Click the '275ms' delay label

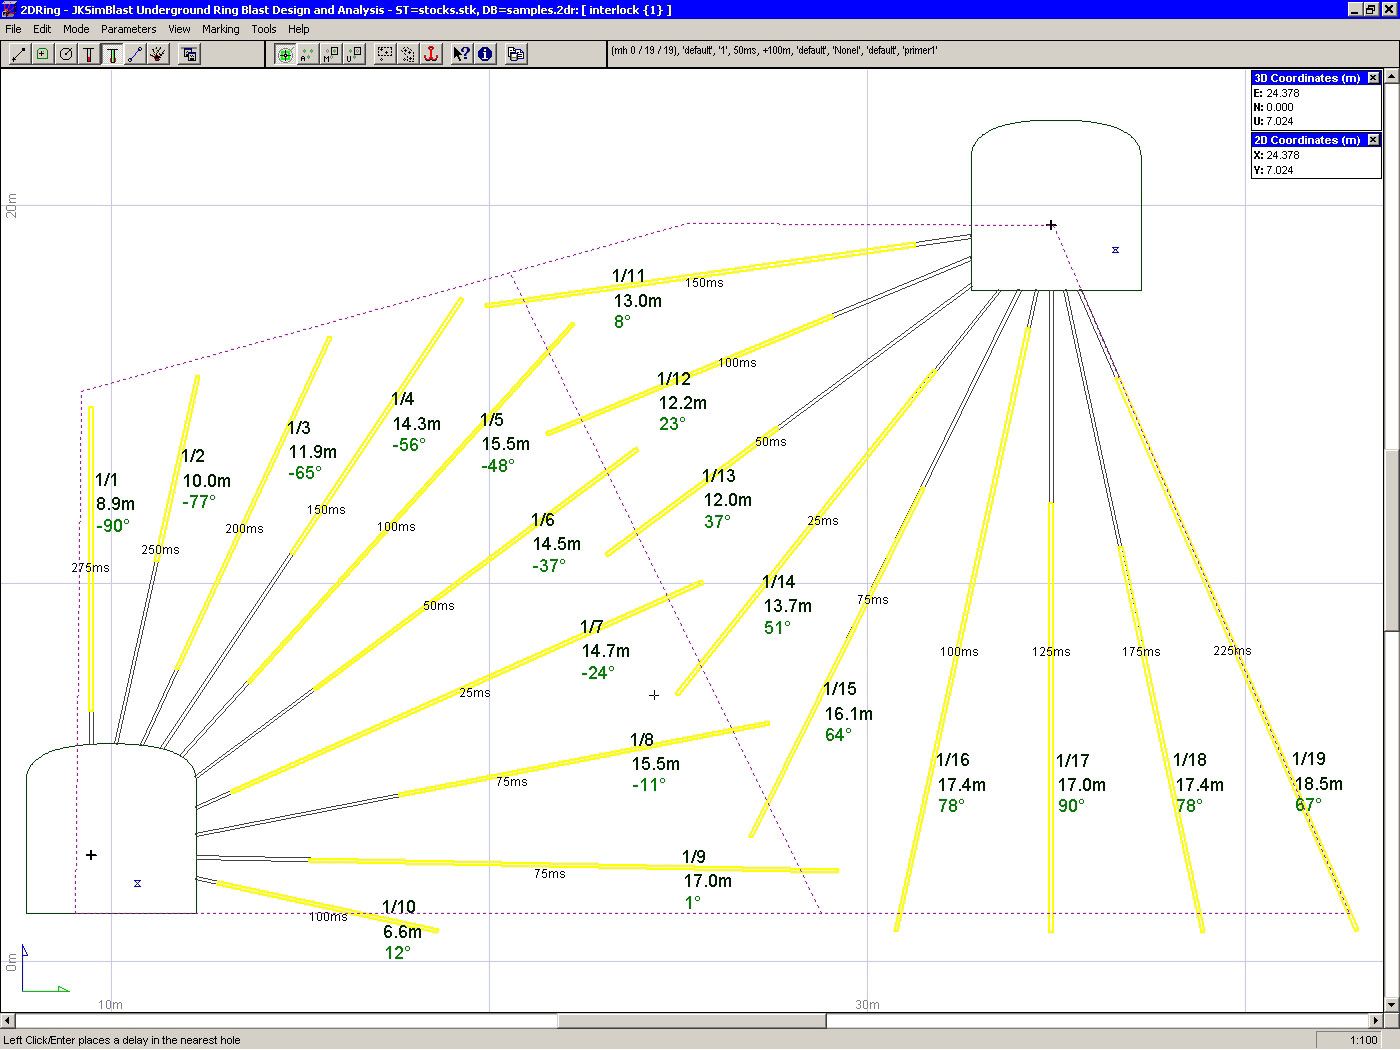(90, 568)
